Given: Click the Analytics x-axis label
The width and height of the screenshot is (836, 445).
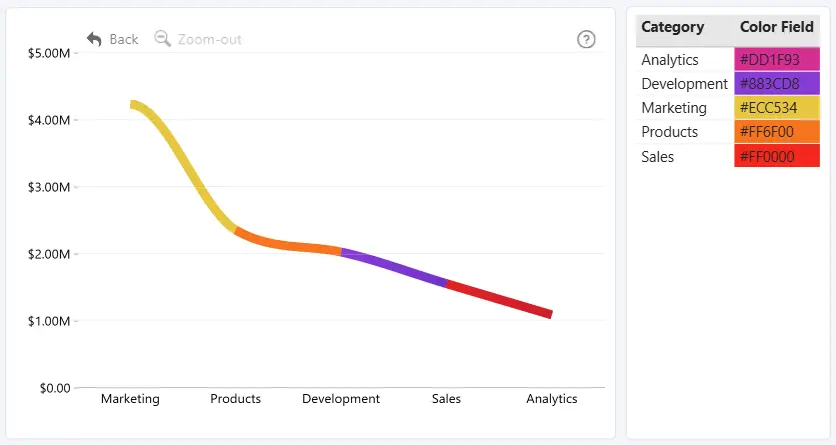Looking at the screenshot, I should point(551,399).
